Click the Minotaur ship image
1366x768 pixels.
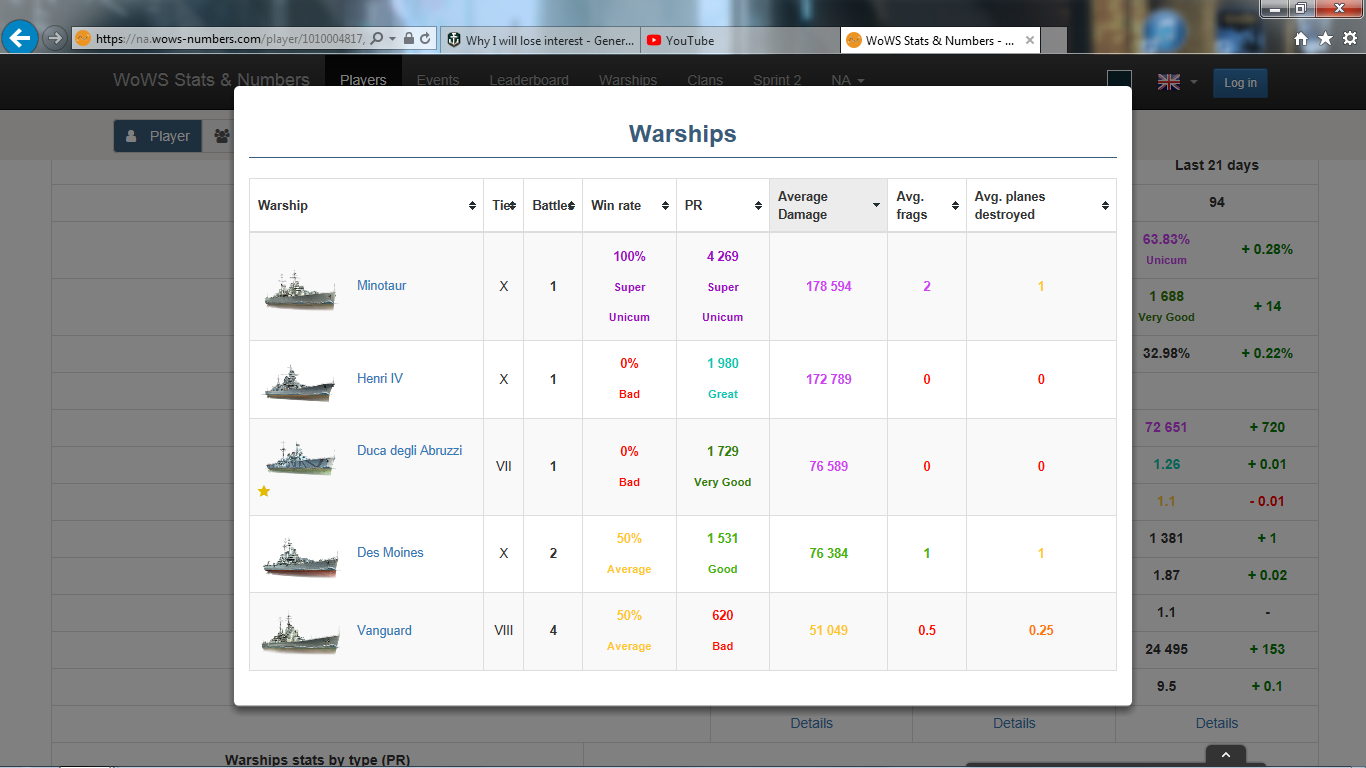301,288
